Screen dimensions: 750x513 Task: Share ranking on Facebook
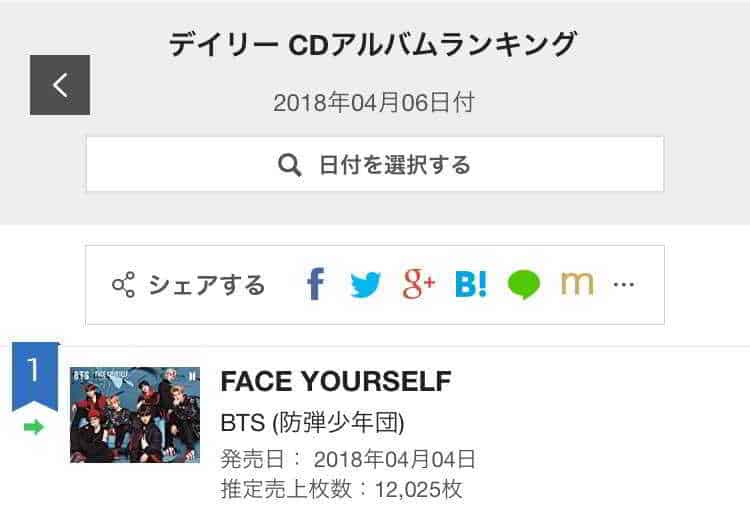[x=315, y=285]
